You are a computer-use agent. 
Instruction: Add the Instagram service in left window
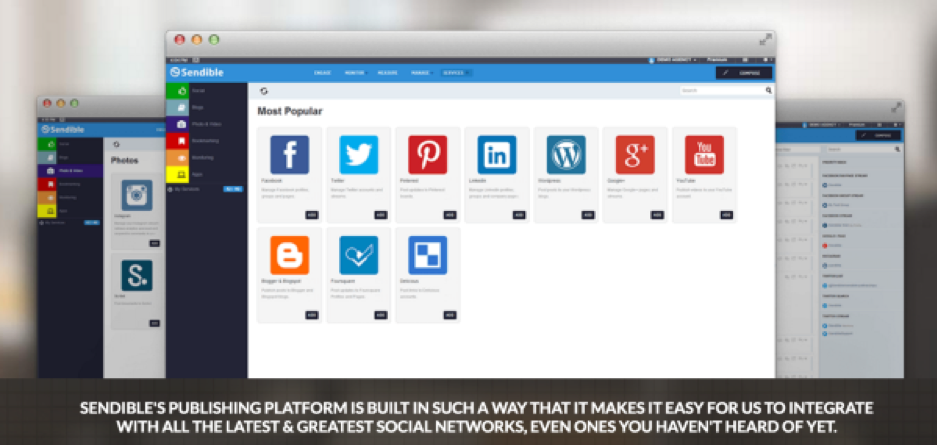(155, 243)
